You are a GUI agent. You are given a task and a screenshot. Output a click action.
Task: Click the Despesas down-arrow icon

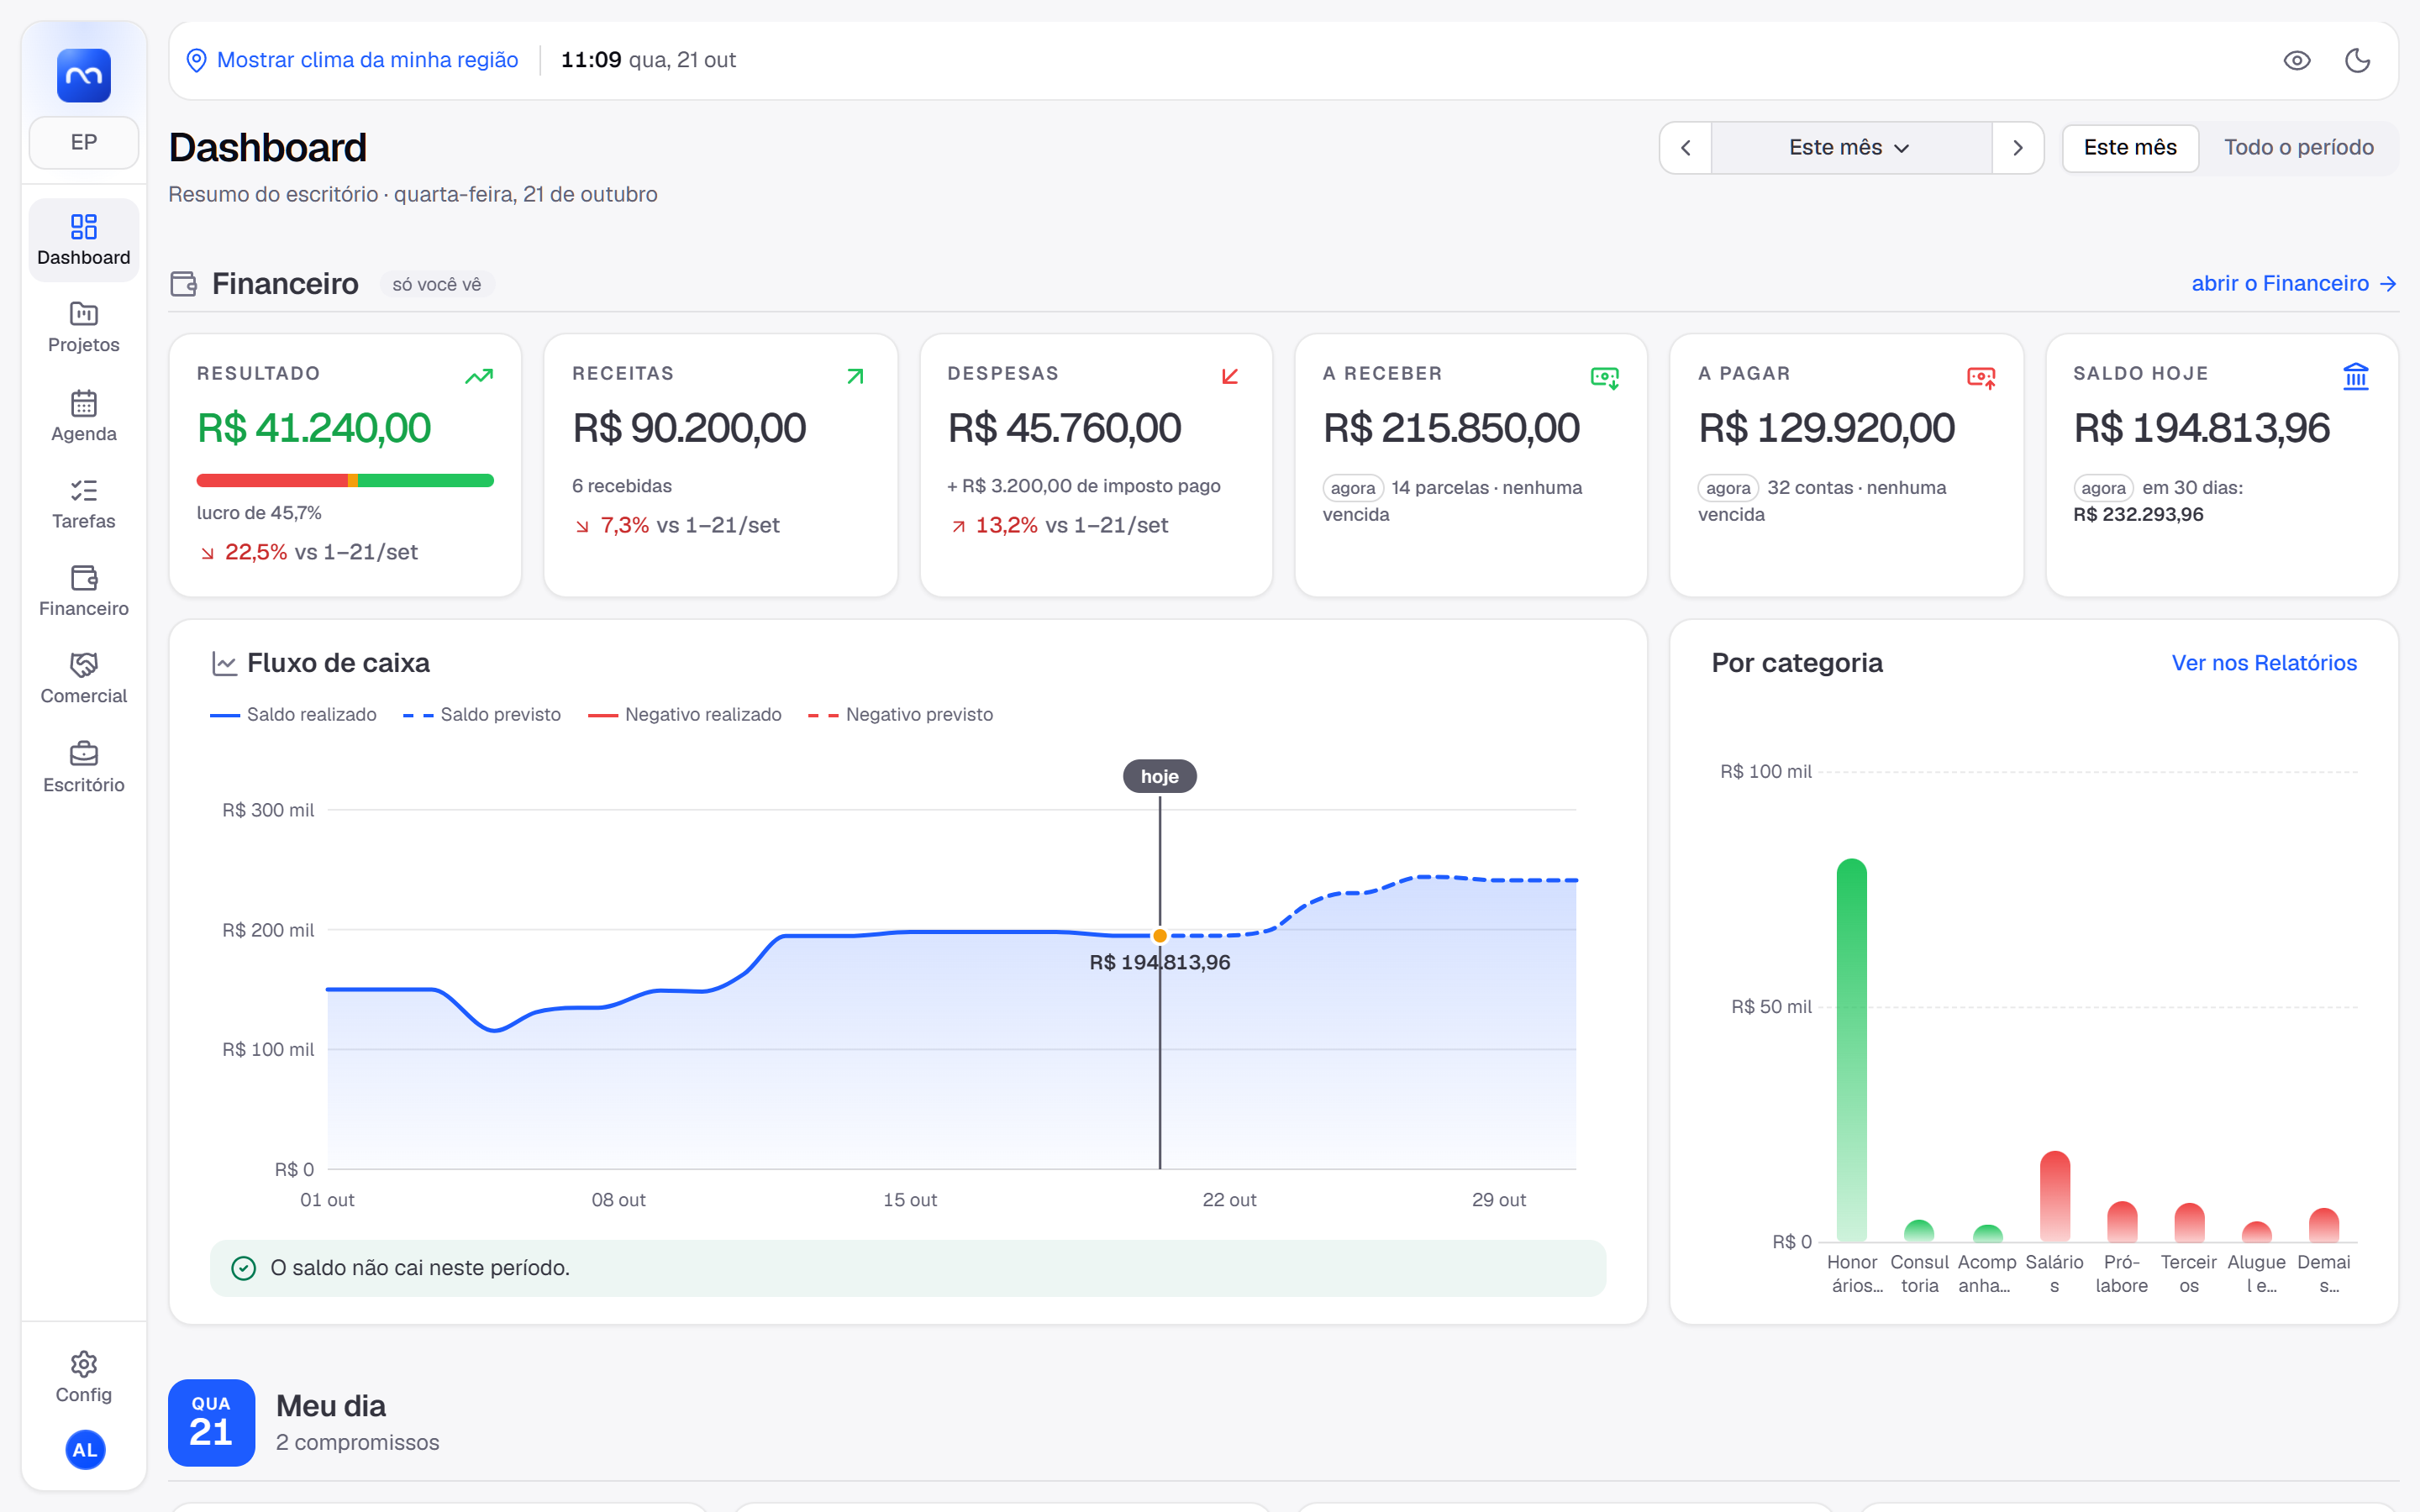pyautogui.click(x=1230, y=376)
